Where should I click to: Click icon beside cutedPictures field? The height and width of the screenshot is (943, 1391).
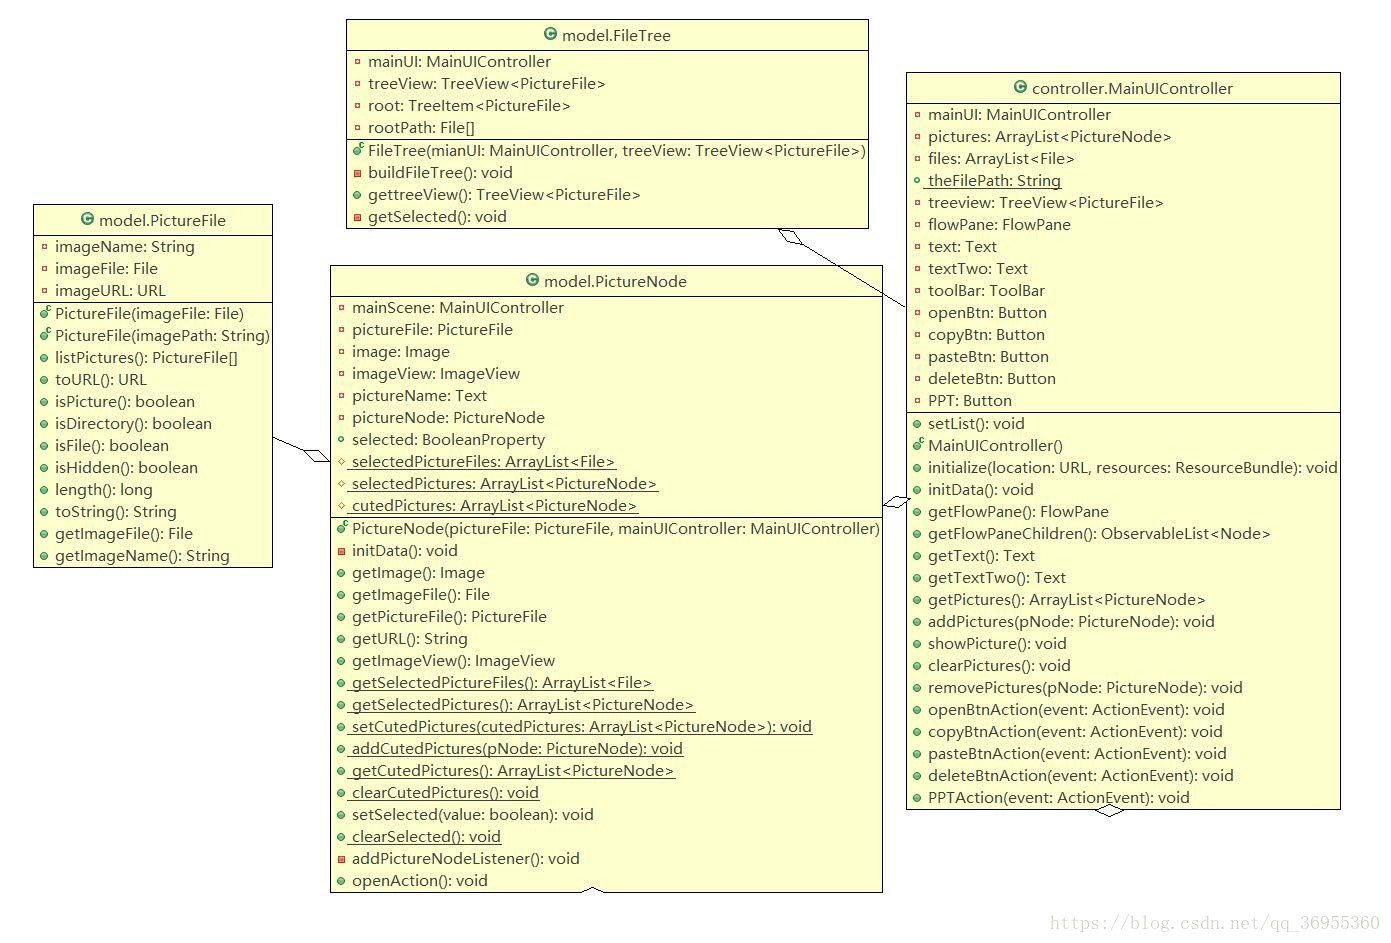pyautogui.click(x=342, y=506)
